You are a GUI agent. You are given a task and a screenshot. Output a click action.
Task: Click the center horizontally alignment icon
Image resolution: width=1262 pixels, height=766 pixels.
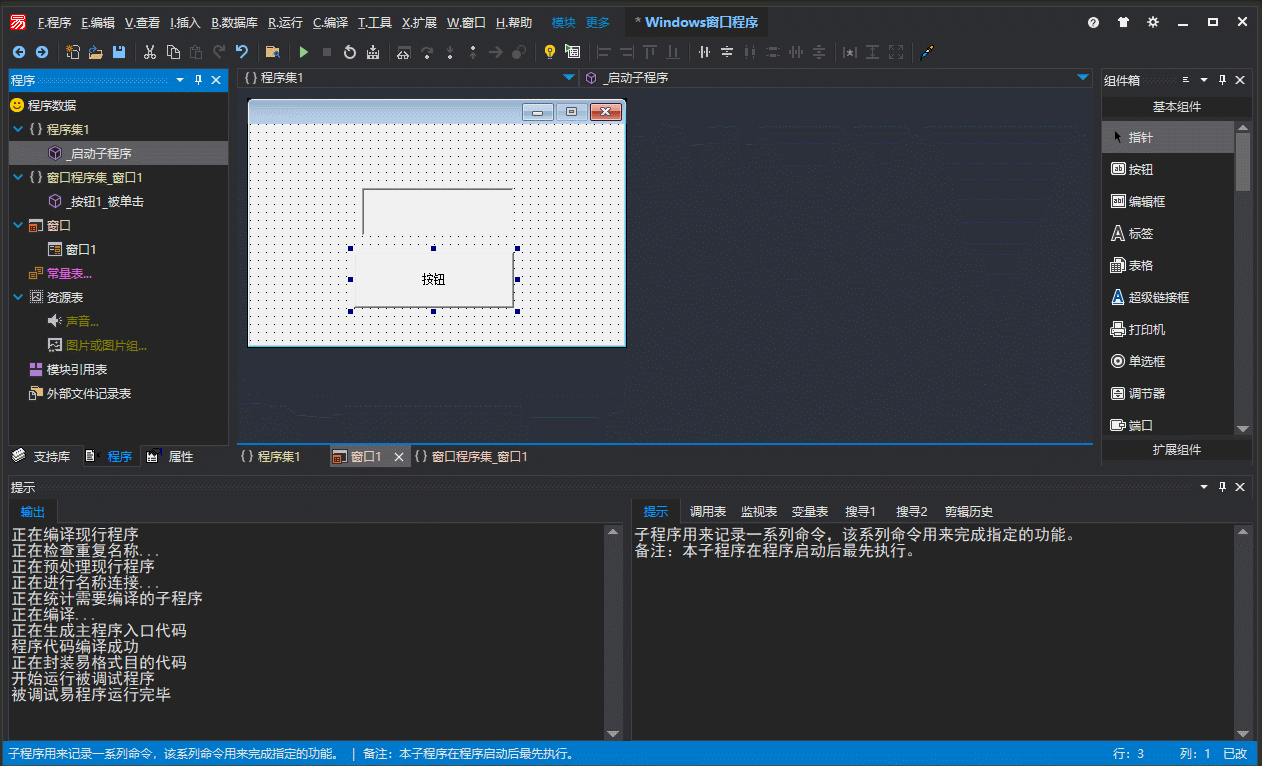[704, 52]
